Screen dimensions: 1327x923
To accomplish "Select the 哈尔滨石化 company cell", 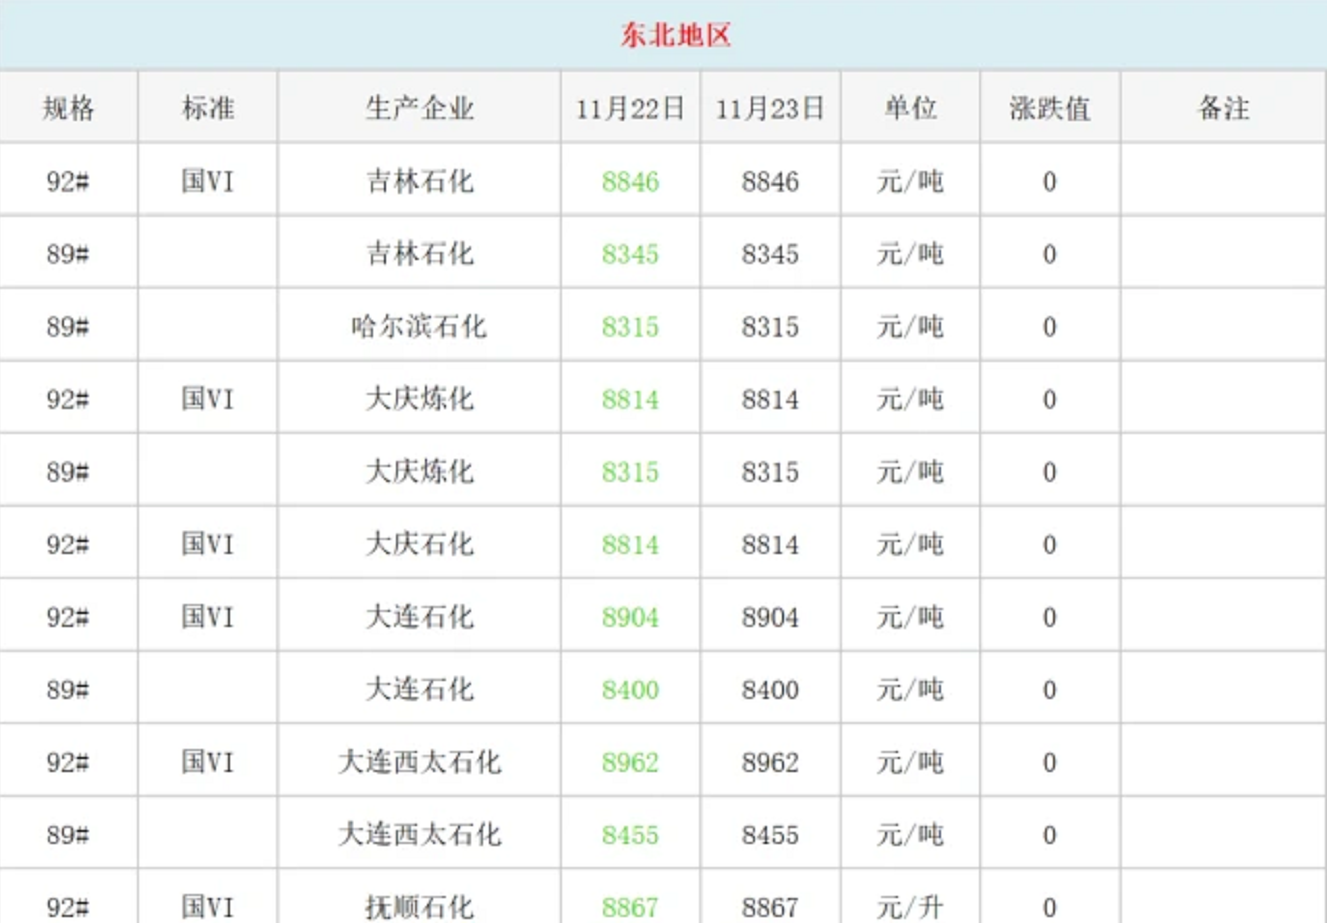I will 420,326.
